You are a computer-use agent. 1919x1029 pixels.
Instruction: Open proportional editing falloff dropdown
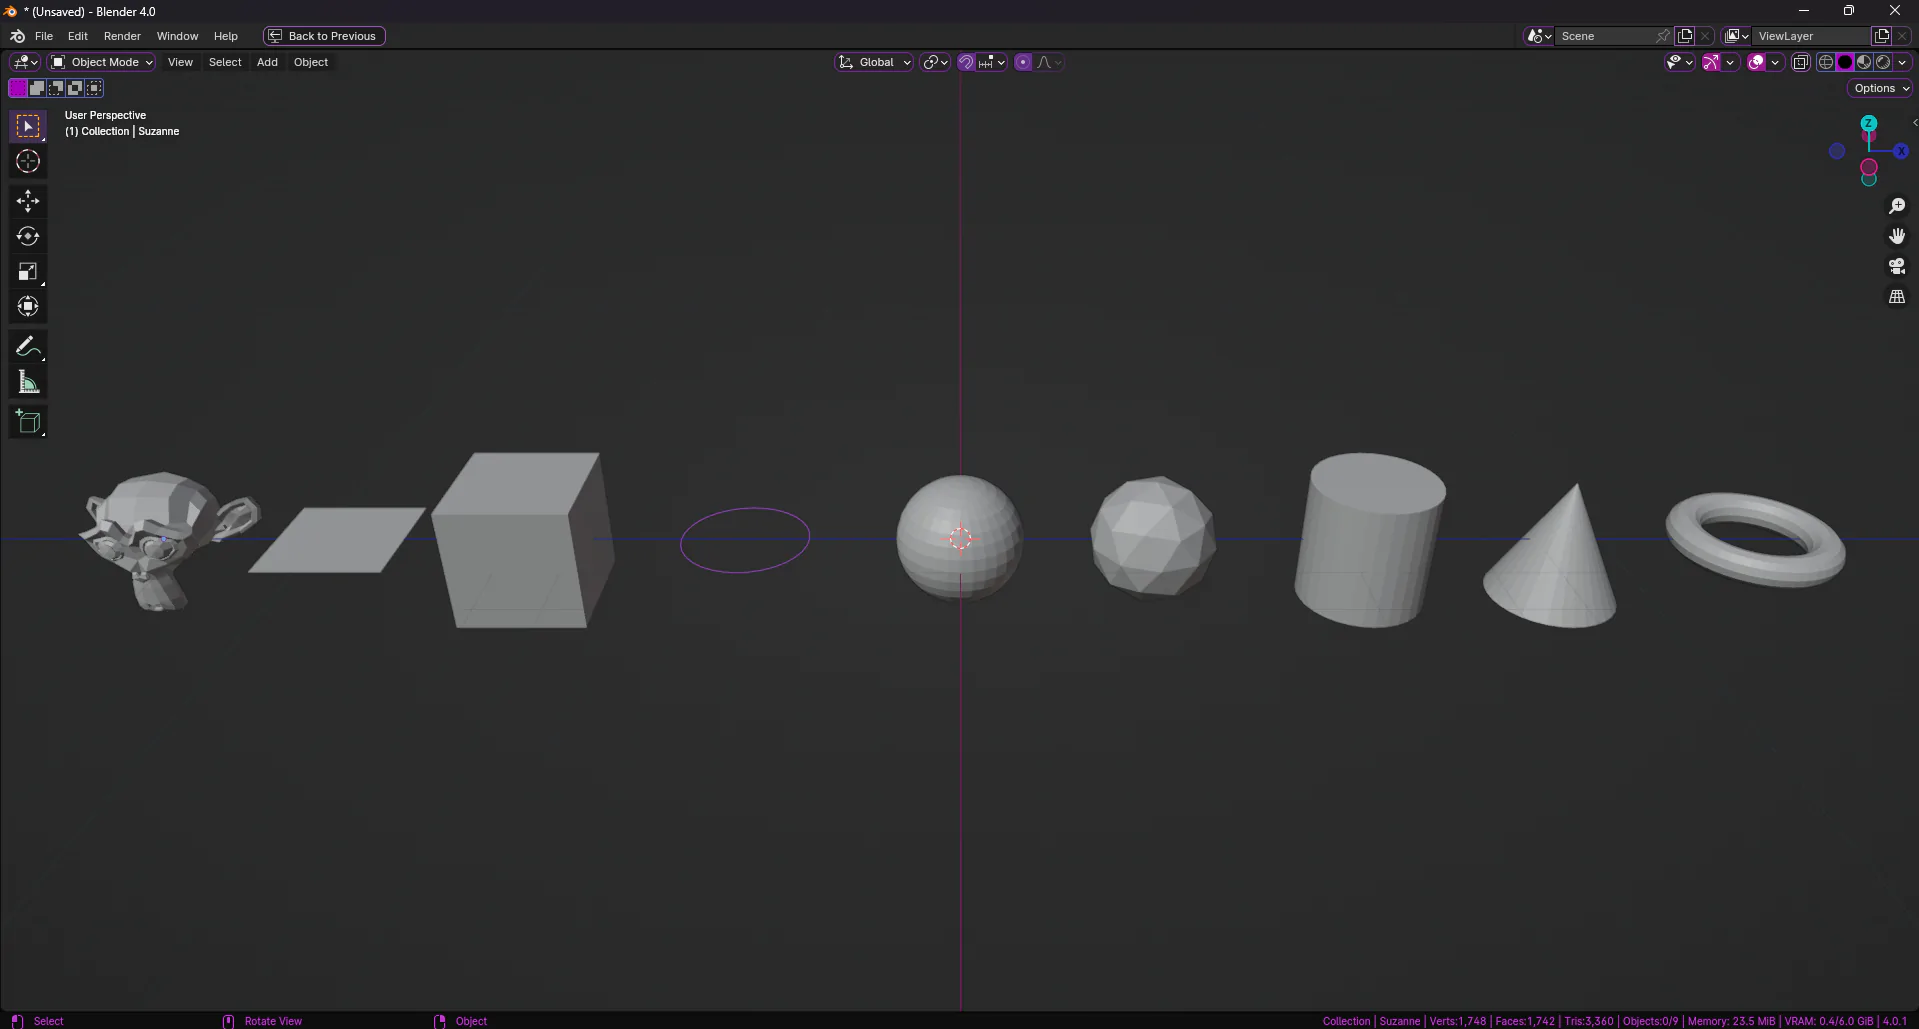(x=1048, y=62)
